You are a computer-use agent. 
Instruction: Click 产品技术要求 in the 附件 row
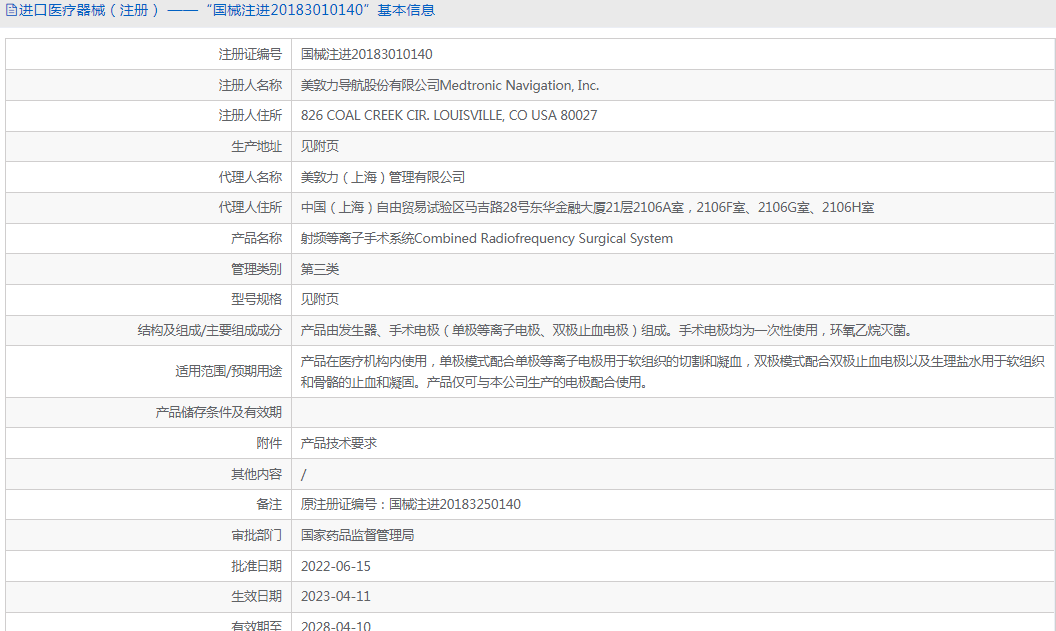point(339,443)
